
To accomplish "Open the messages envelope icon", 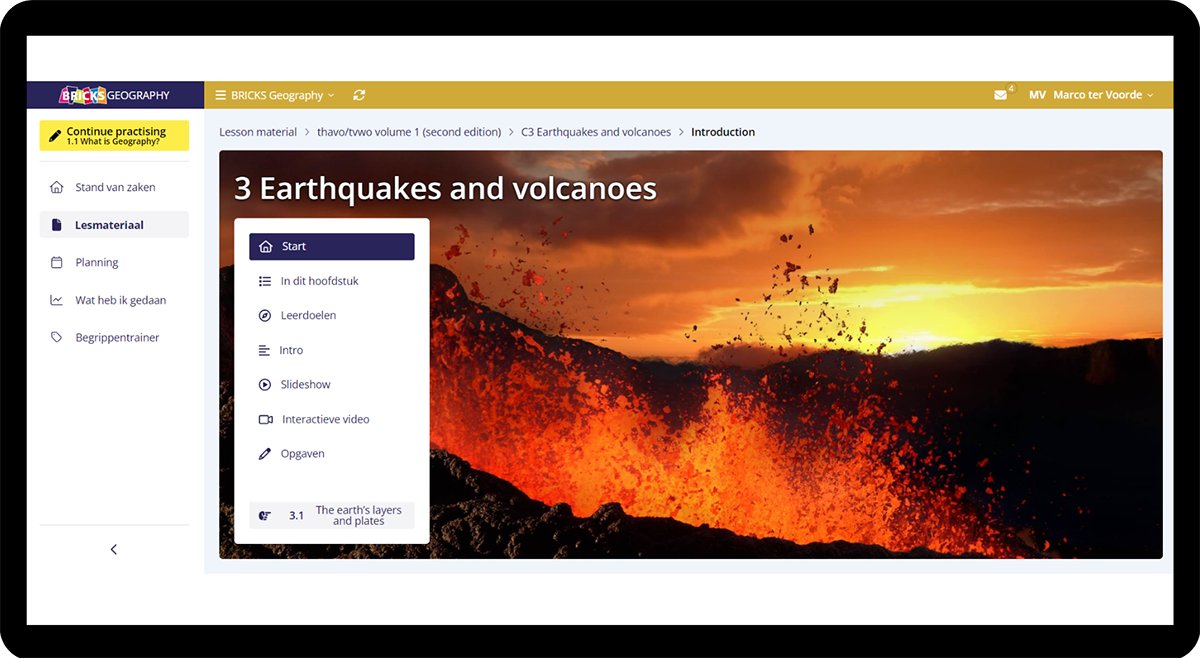I will (x=1001, y=95).
